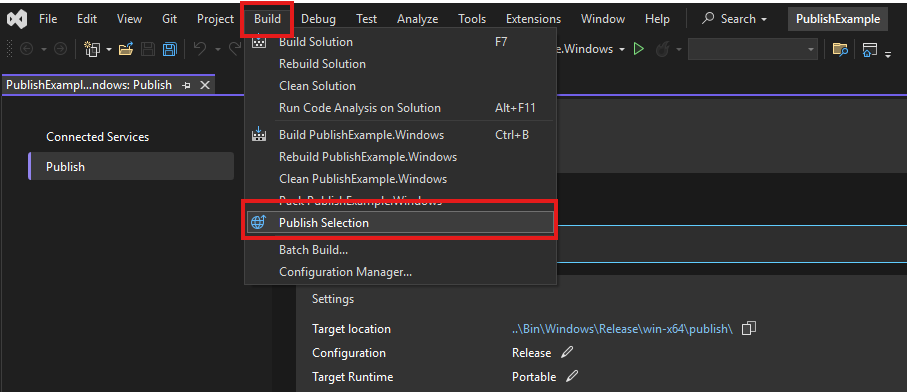907x392 pixels.
Task: Select Run Code Analysis on Solution
Action: click(400, 108)
